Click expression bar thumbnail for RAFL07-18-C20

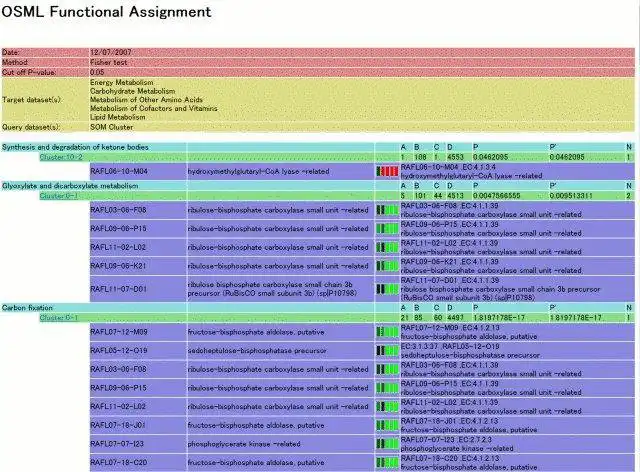point(387,463)
